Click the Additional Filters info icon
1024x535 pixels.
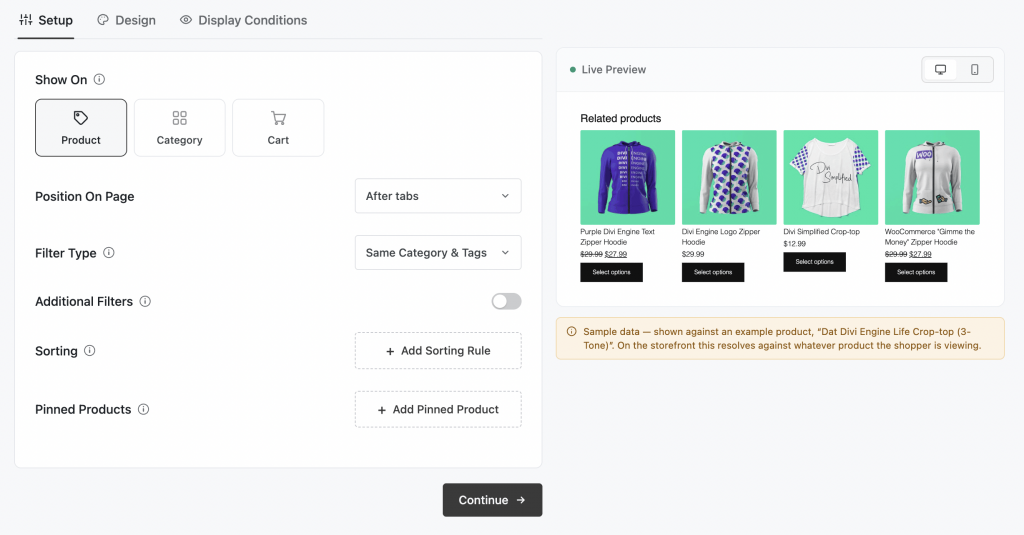[145, 301]
